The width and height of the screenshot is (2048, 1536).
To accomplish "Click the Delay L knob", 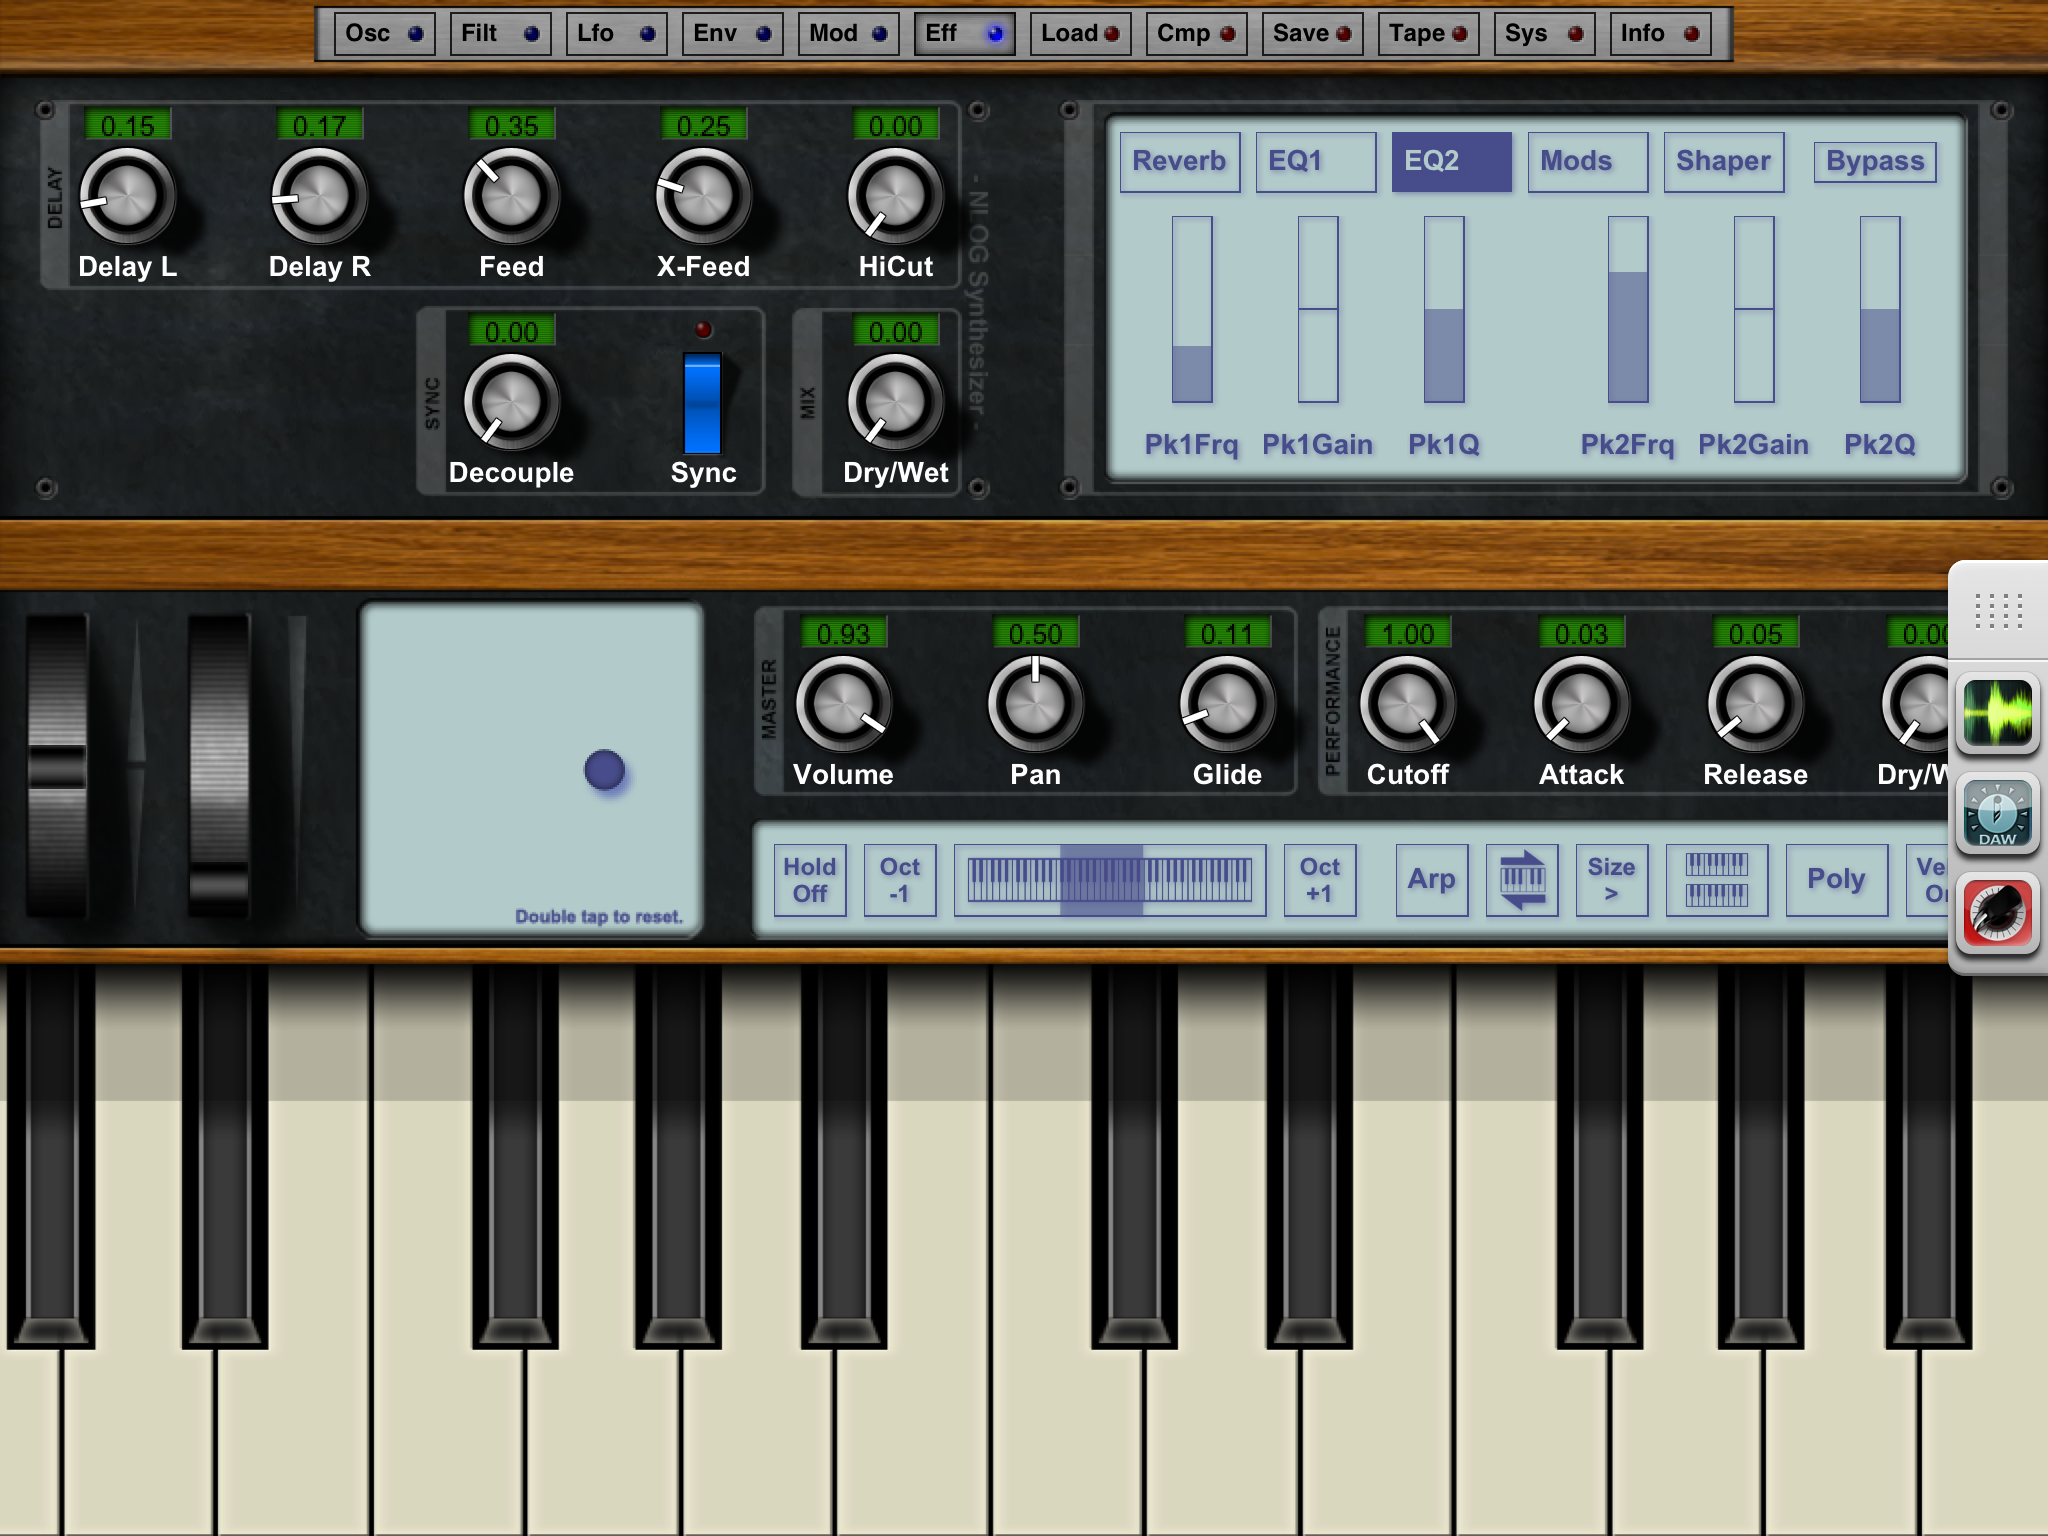I will [127, 196].
